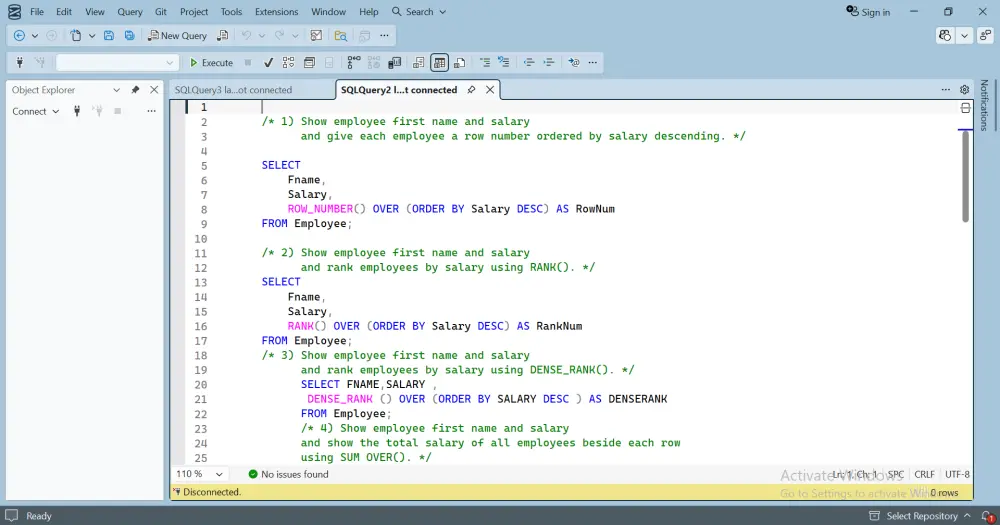Expand the New Item dropdown arrow

92,36
